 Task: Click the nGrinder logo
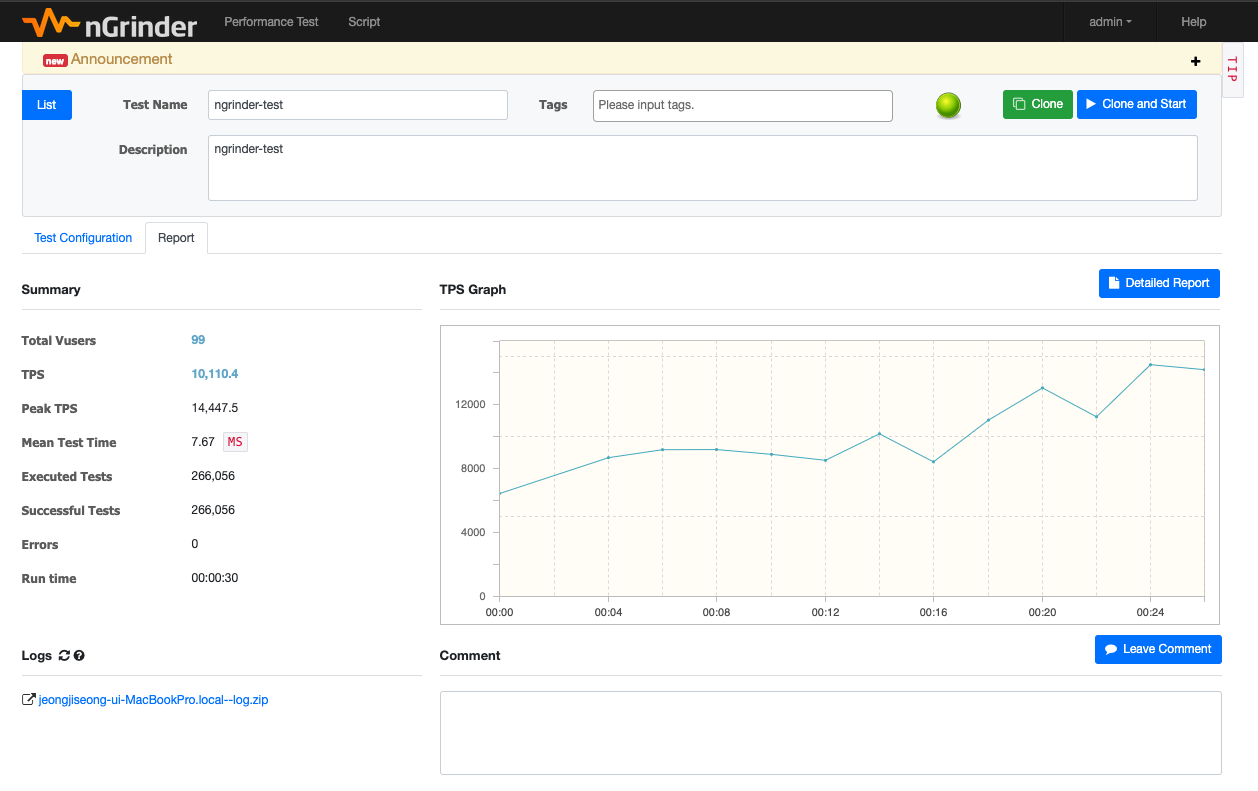pos(110,22)
